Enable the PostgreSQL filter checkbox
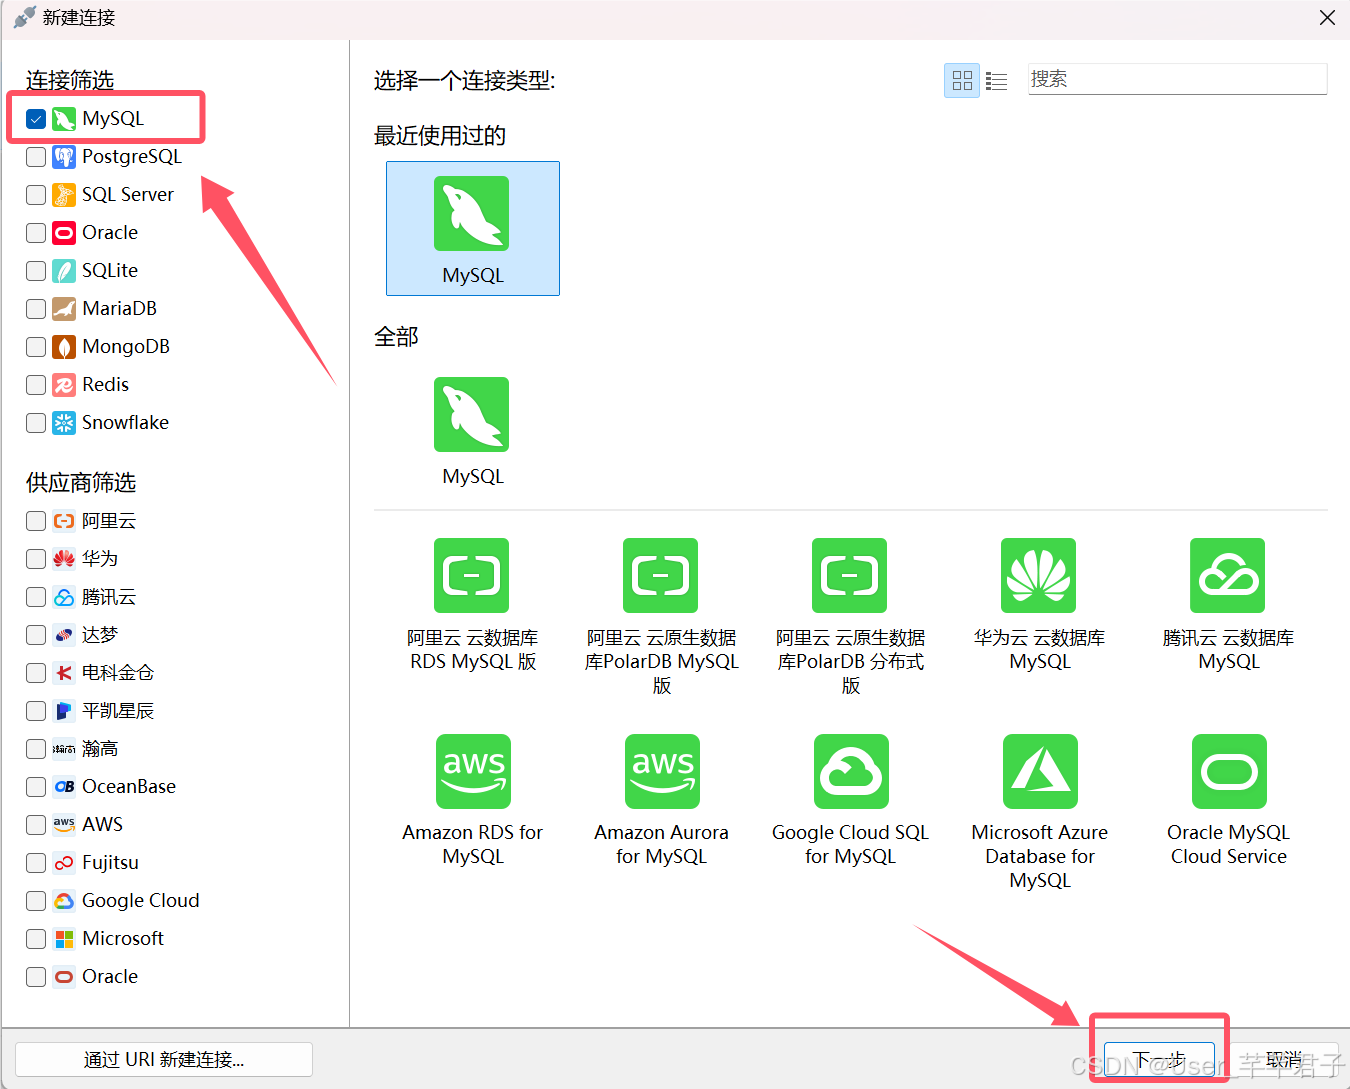The height and width of the screenshot is (1089, 1350). pos(36,157)
